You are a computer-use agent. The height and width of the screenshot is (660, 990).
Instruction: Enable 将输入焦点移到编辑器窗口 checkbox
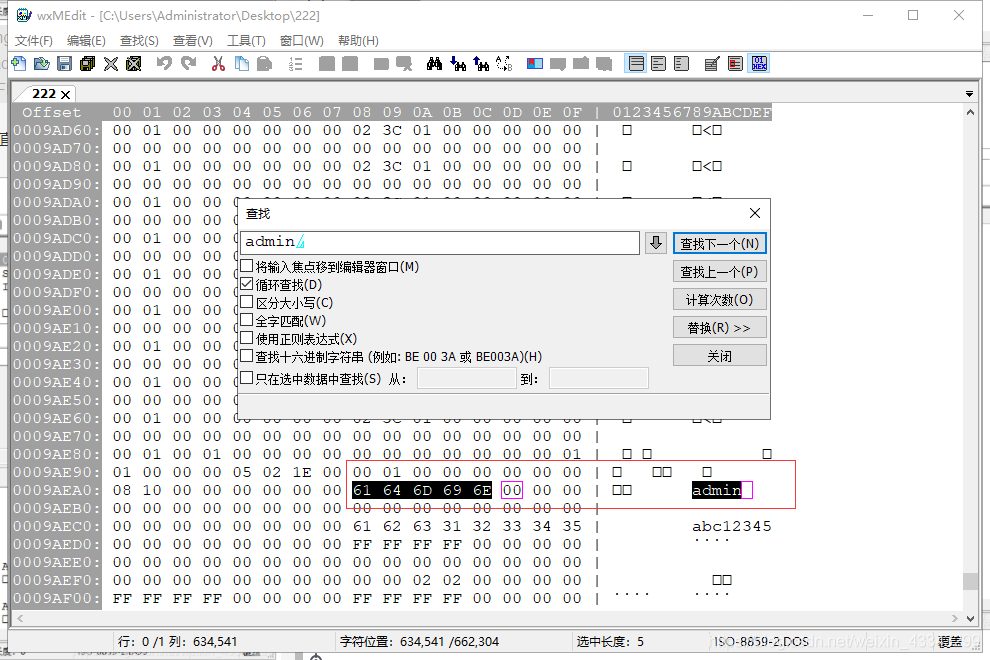[247, 266]
